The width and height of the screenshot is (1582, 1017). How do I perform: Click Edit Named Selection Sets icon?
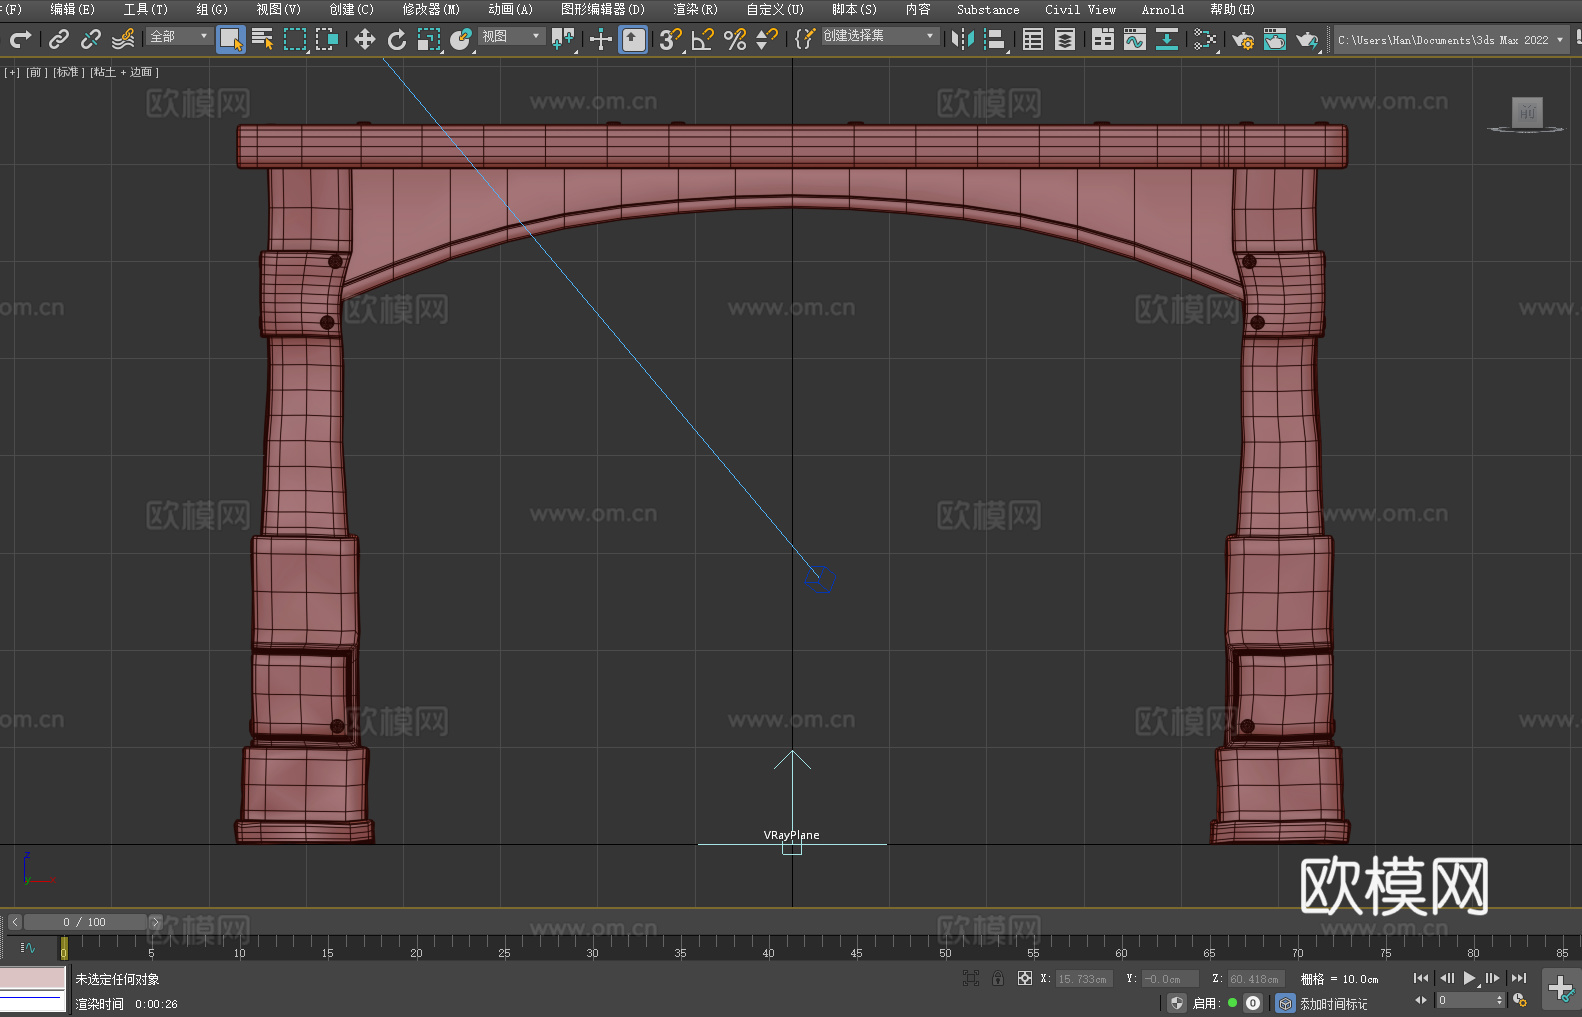(805, 39)
